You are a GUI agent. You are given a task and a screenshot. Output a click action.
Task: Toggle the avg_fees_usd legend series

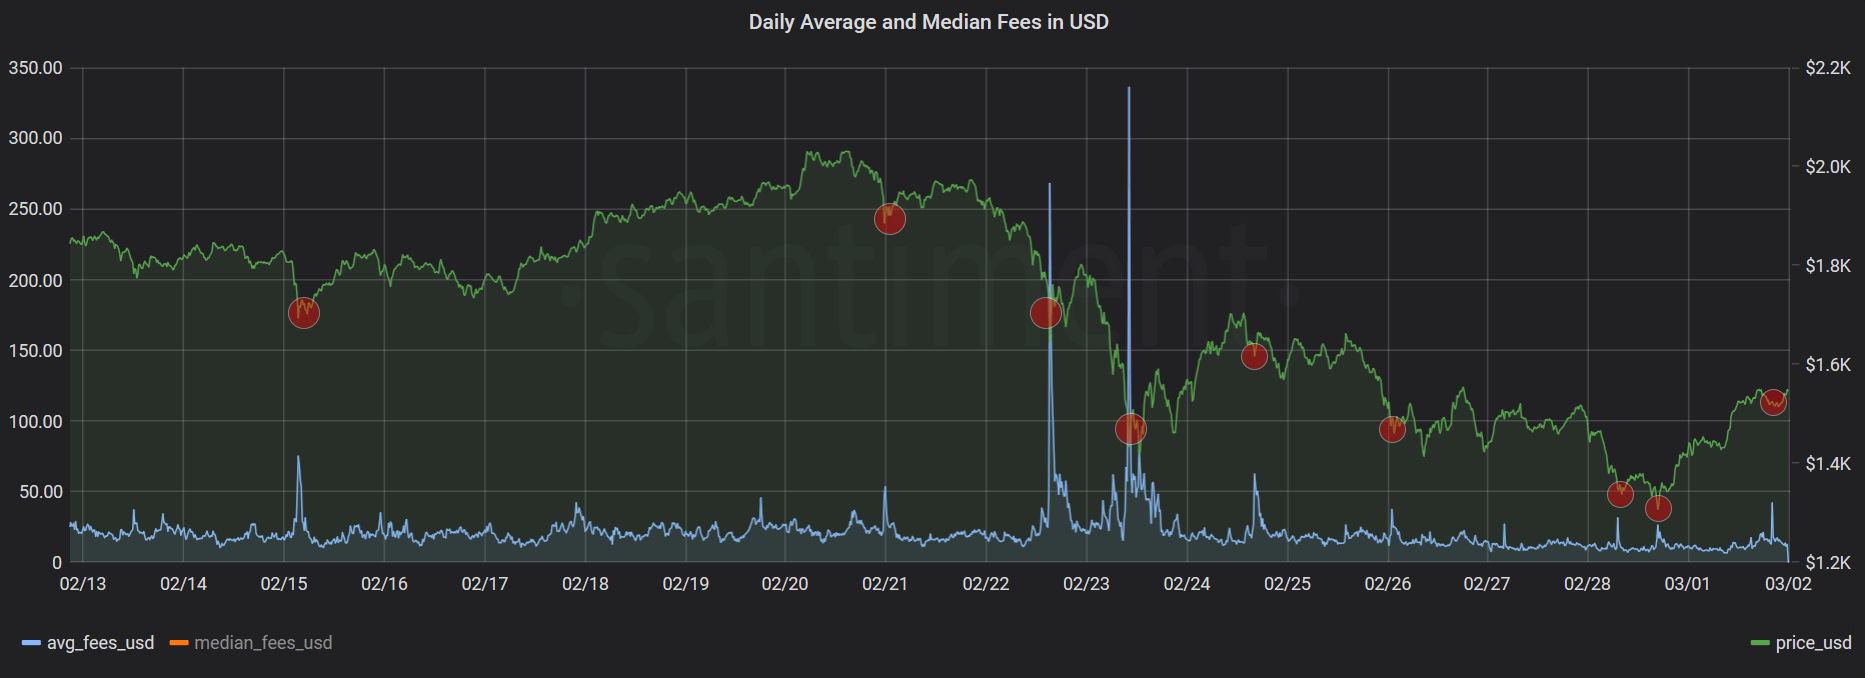click(100, 643)
